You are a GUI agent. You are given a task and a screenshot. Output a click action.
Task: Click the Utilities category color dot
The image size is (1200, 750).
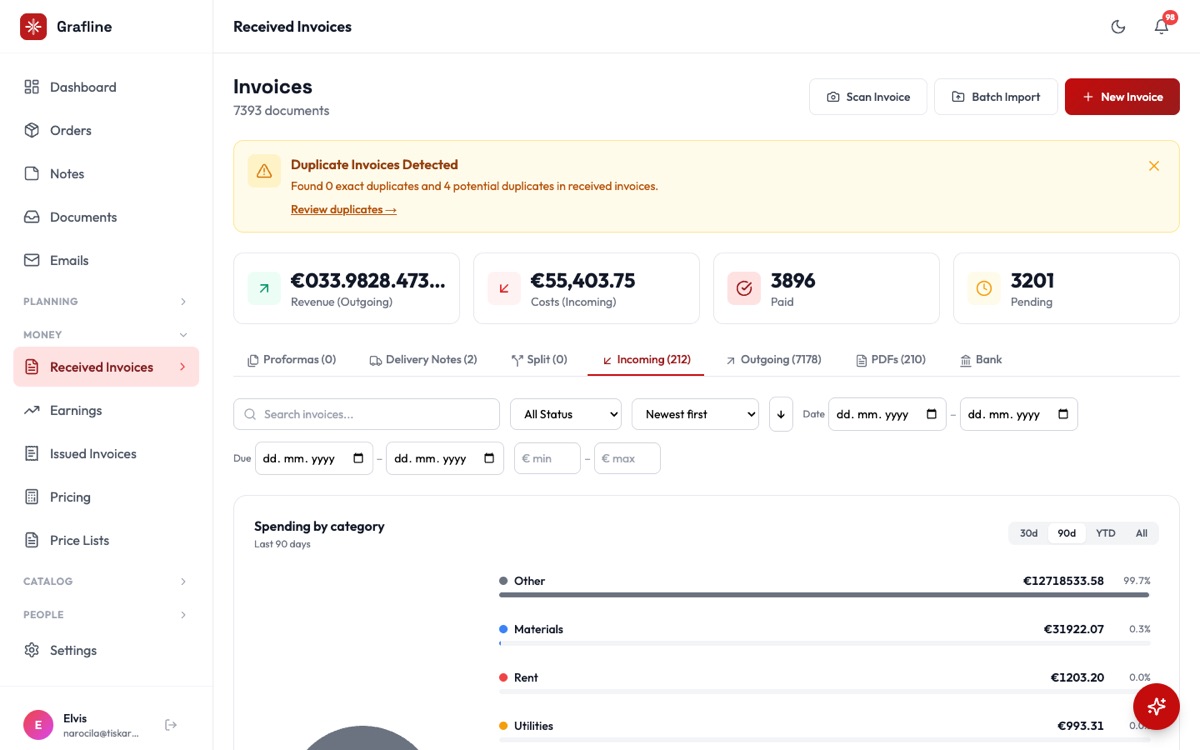click(503, 726)
